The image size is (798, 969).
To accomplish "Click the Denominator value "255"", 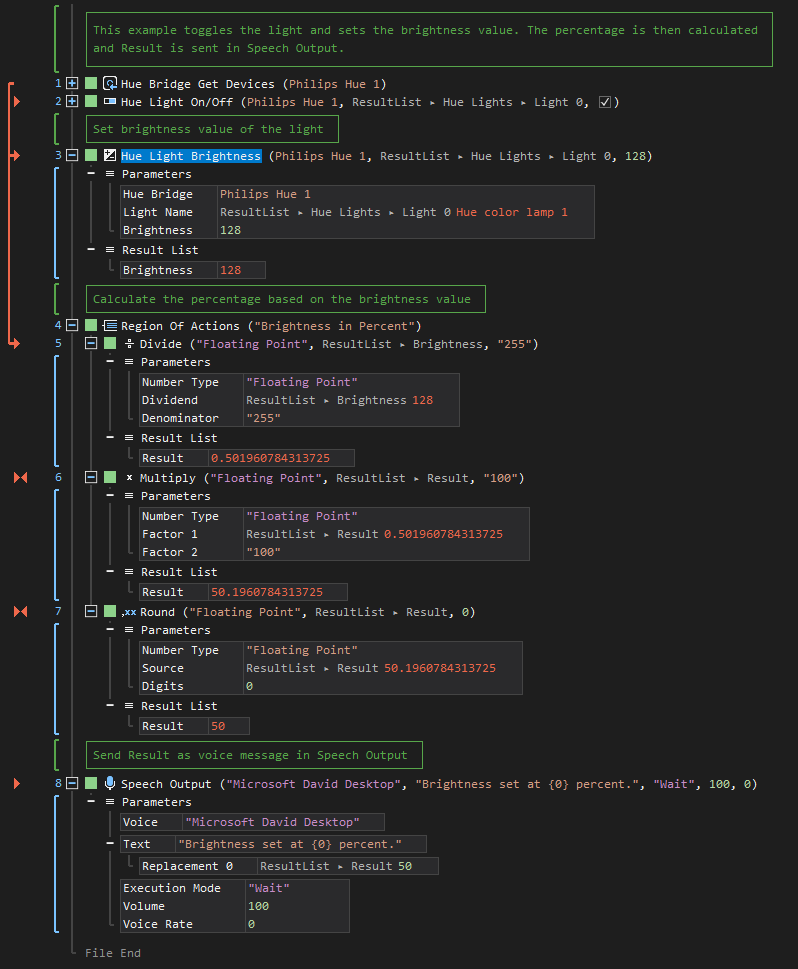I will tap(263, 418).
